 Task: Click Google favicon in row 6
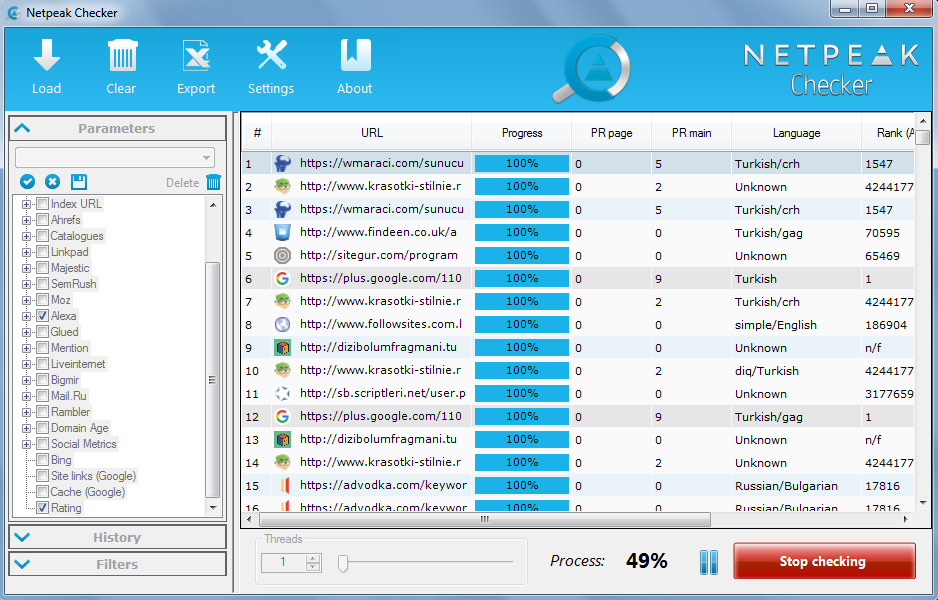pyautogui.click(x=282, y=278)
